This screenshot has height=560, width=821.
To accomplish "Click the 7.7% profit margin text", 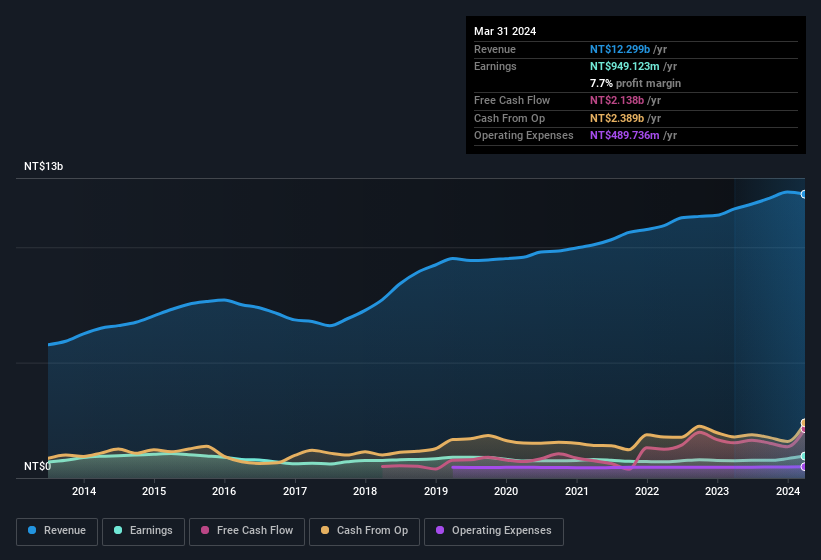I will point(635,83).
